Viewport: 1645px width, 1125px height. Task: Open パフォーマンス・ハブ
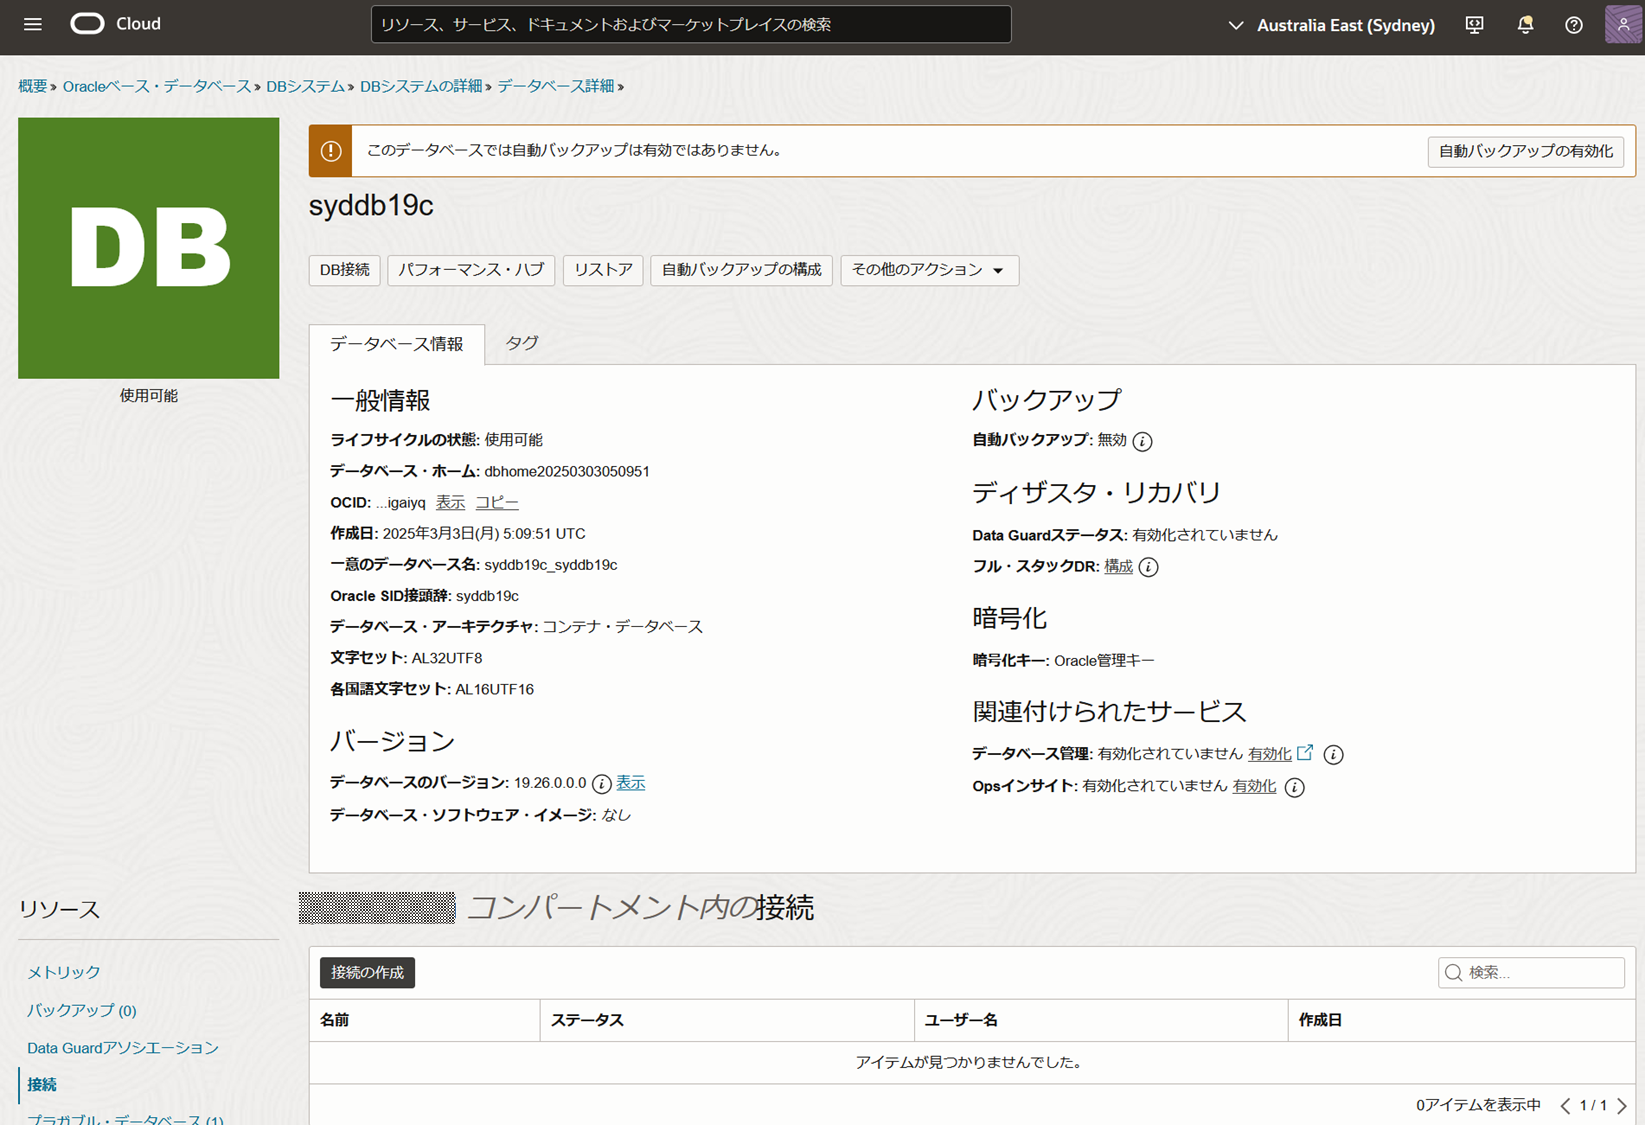click(x=471, y=270)
